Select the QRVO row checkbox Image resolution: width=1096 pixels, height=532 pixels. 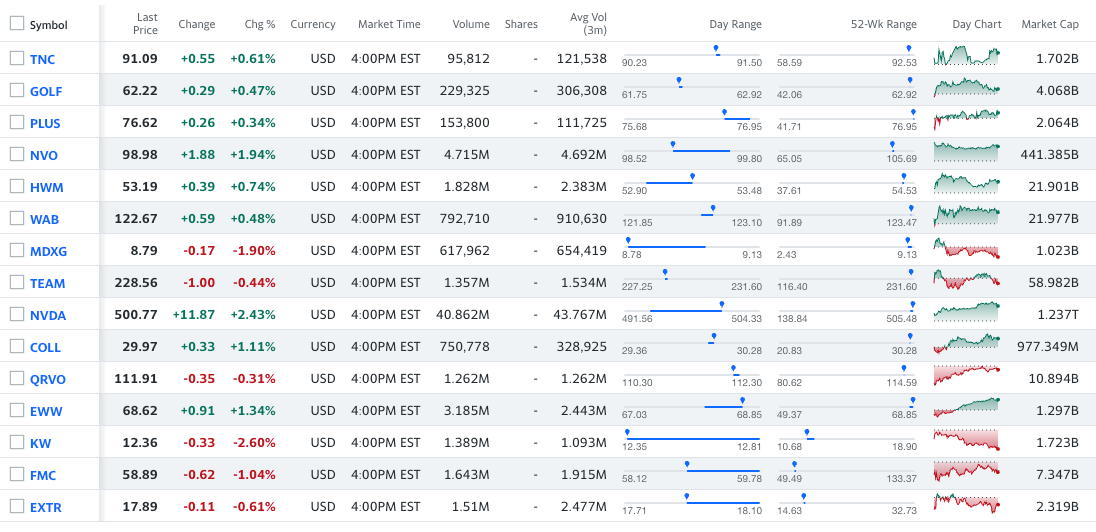pos(17,379)
